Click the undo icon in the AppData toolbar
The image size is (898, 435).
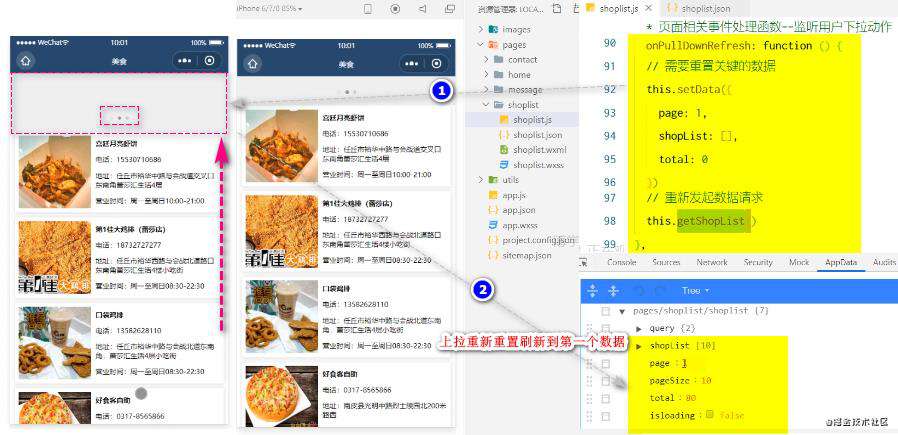(x=637, y=291)
